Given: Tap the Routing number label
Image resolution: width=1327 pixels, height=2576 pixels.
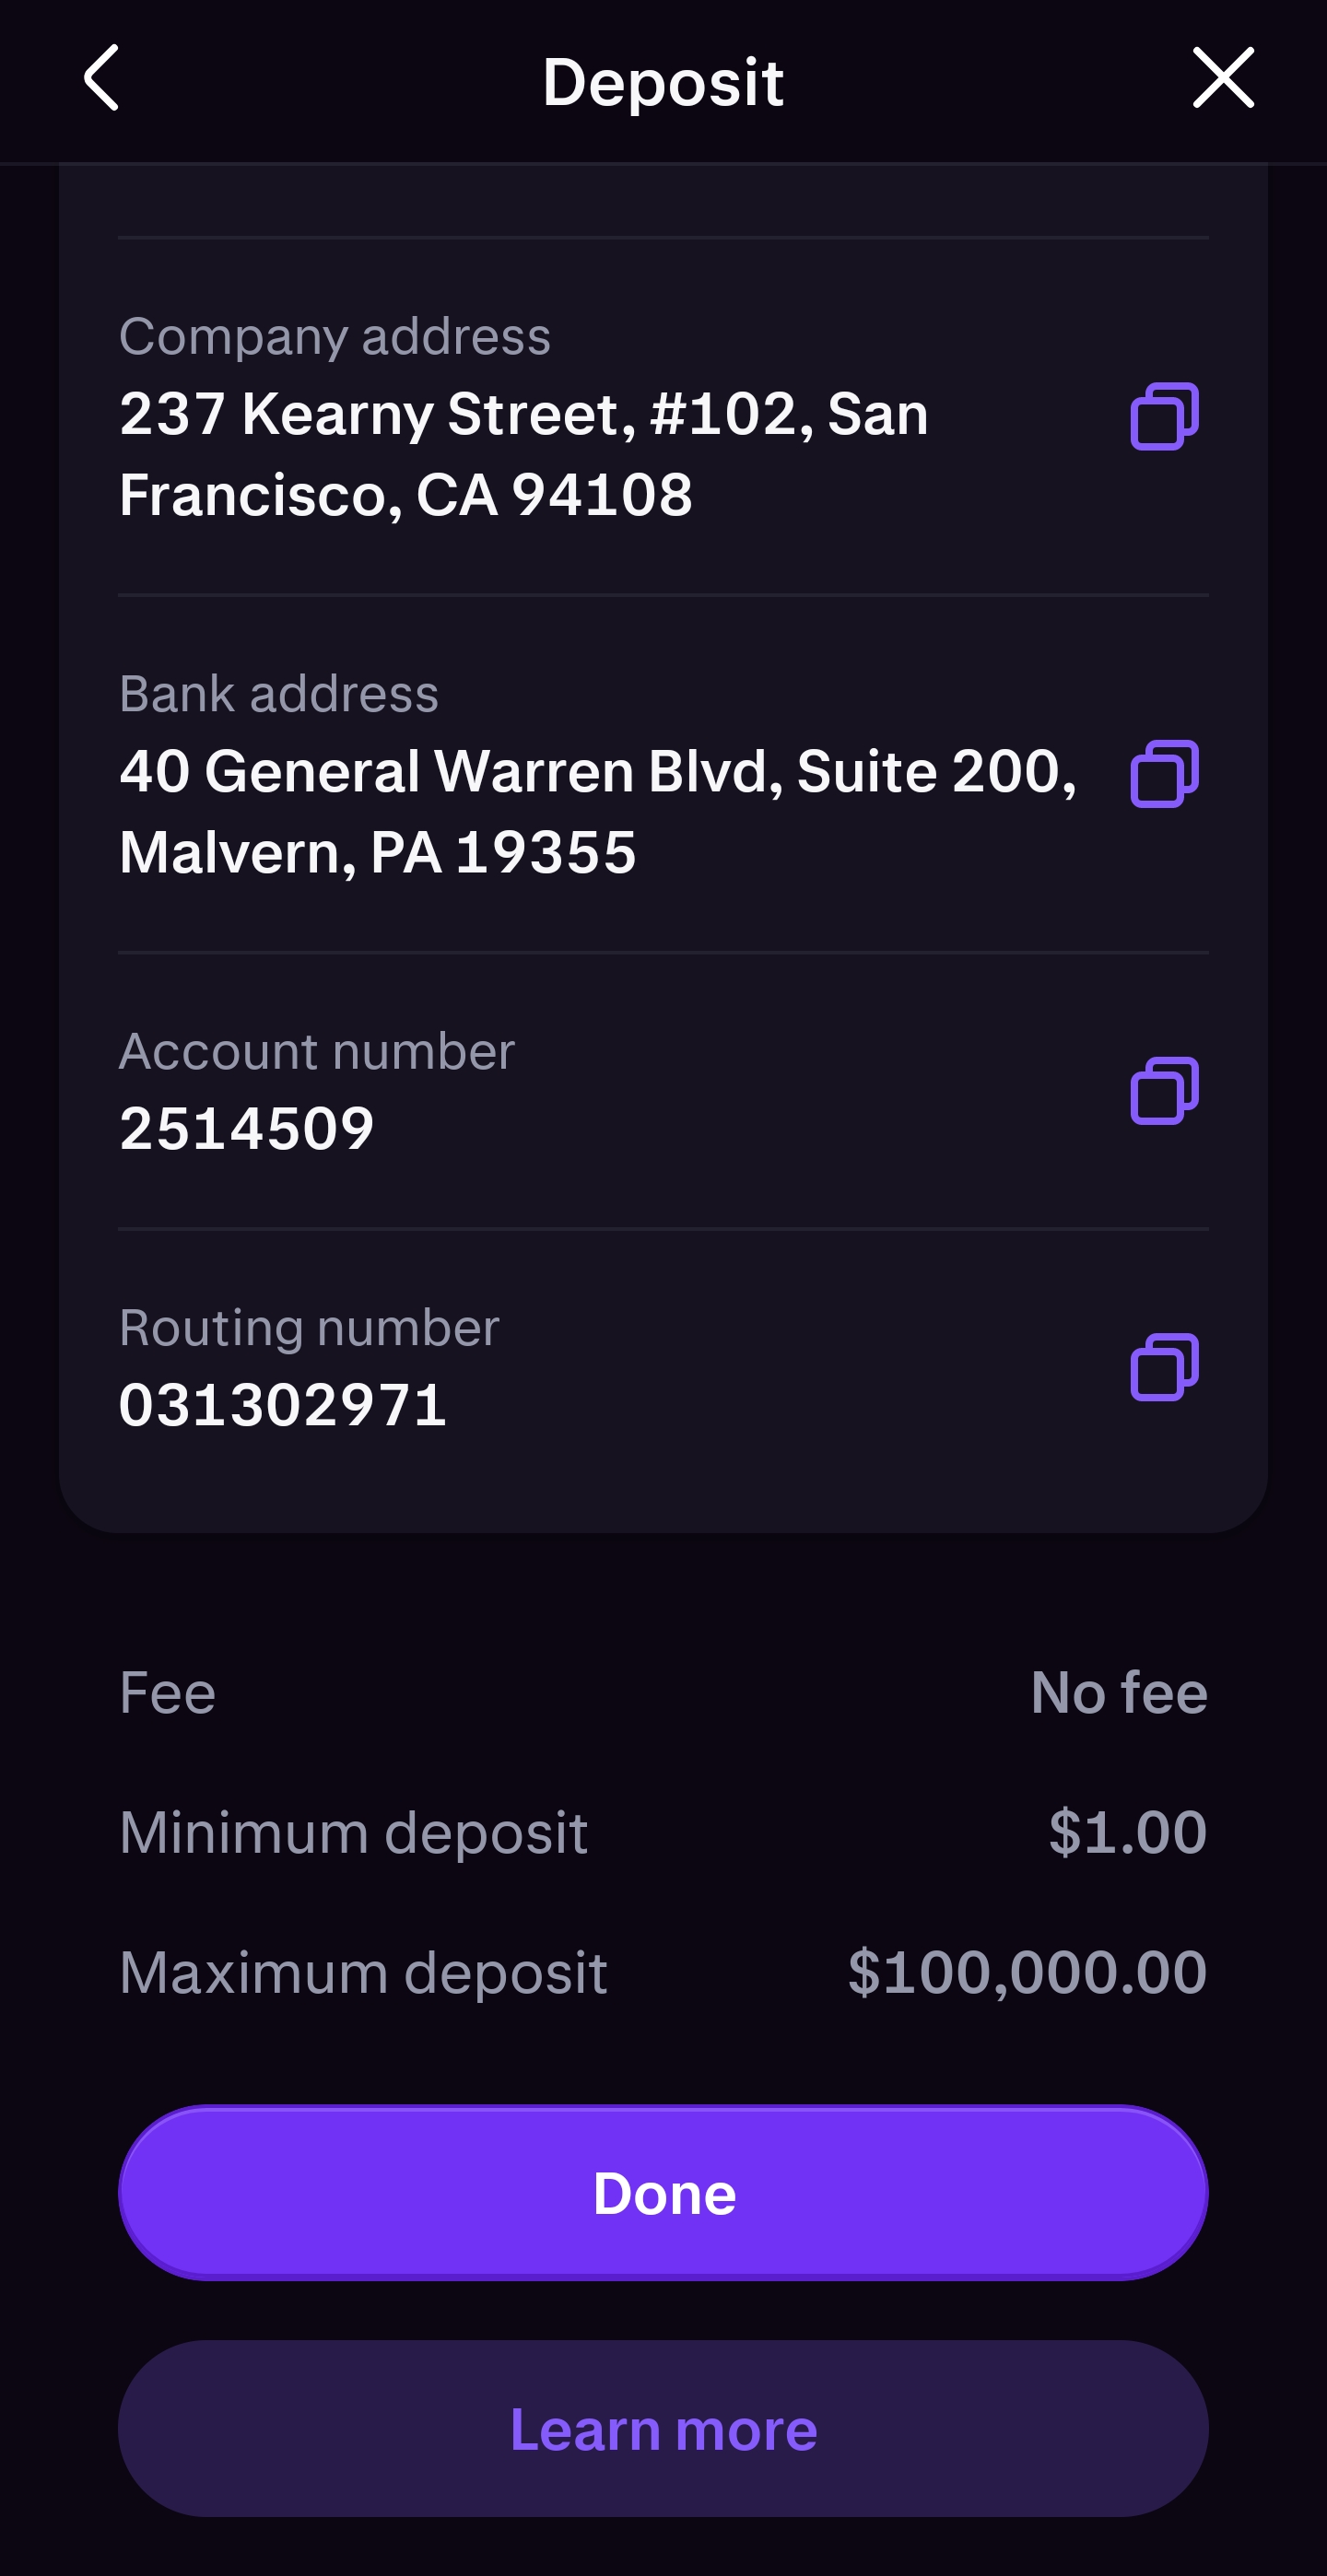Looking at the screenshot, I should coord(309,1328).
